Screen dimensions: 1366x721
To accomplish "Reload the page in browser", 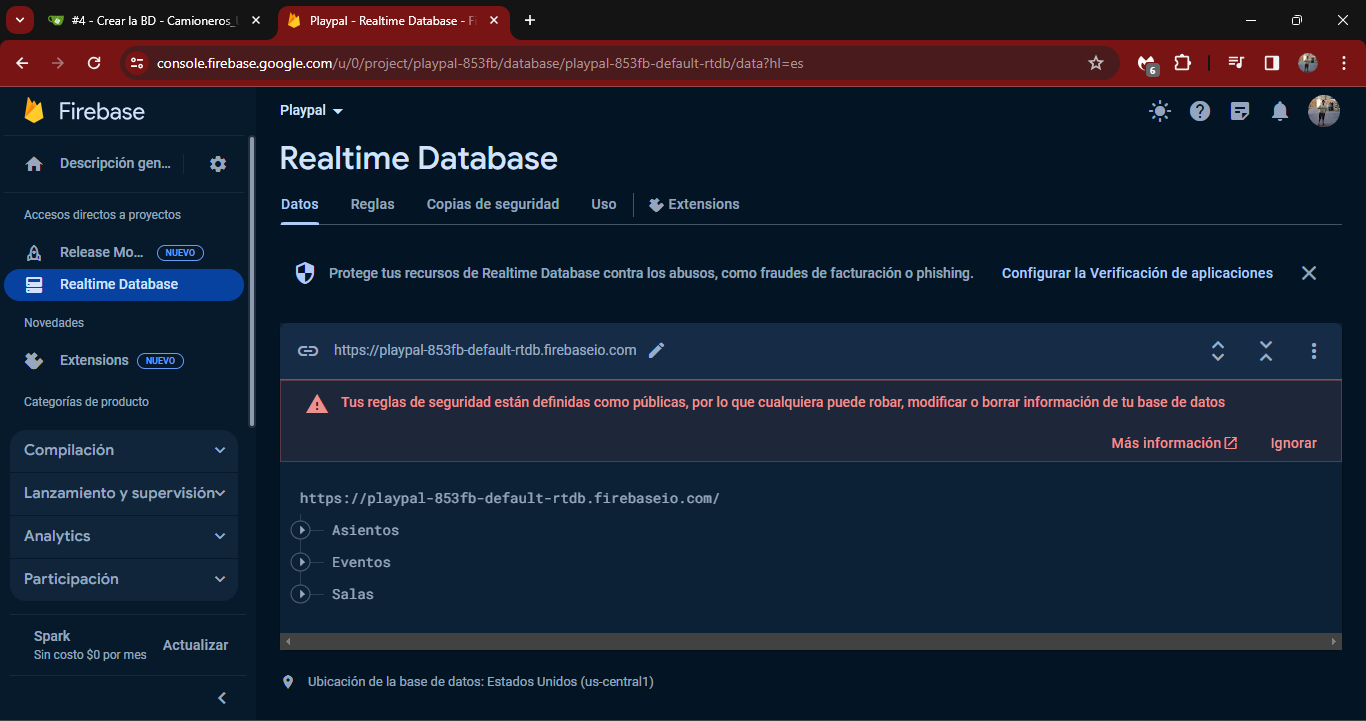I will coord(94,63).
